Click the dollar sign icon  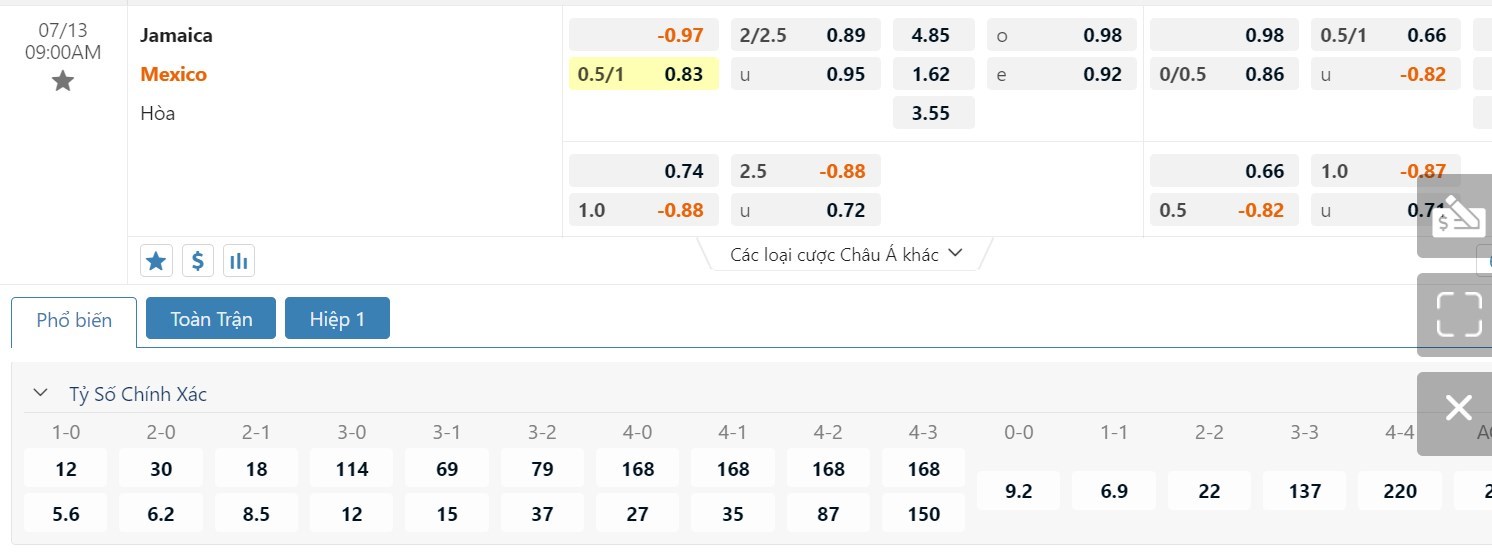click(197, 261)
